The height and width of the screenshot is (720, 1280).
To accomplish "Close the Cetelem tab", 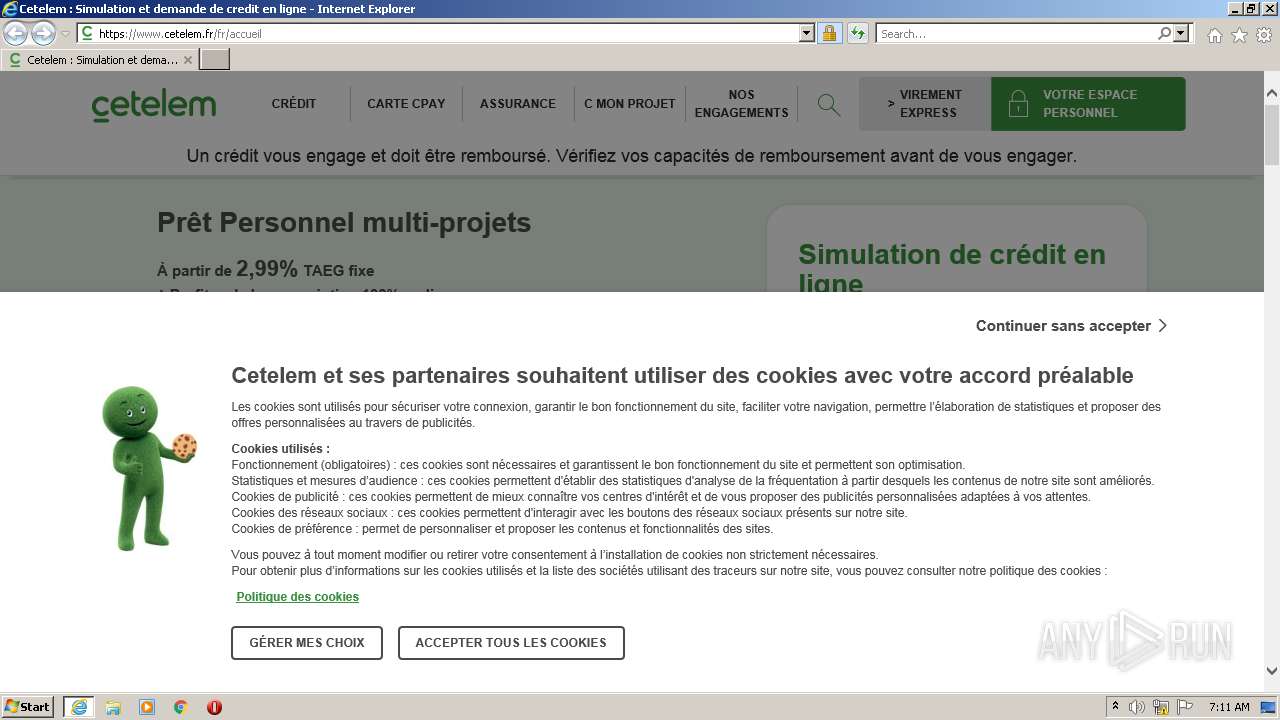I will [187, 60].
